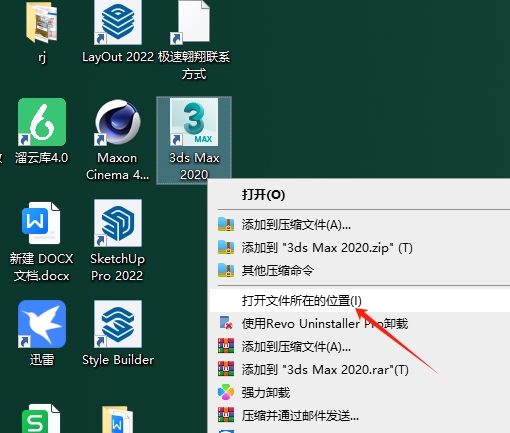Choose 压缩并通过邮件发送... entry
The image size is (510, 433).
359,416
